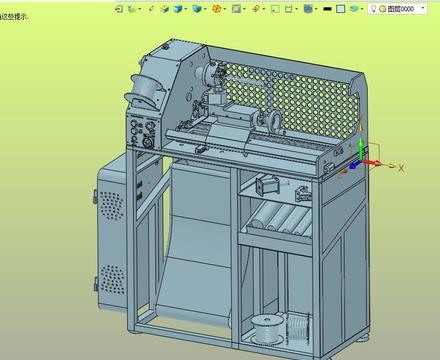Select the blue shaded cube icon
Viewport: 440px width, 360px height.
pyautogui.click(x=178, y=9)
